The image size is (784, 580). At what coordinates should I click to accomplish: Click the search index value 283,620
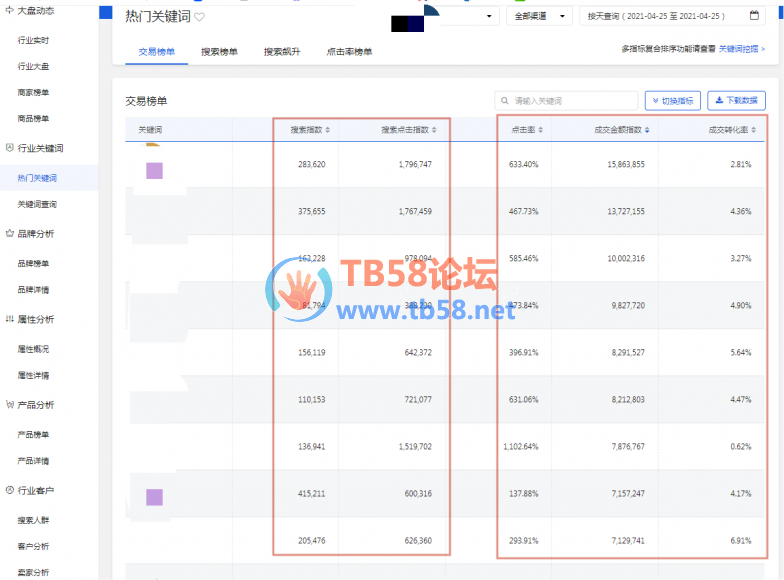pyautogui.click(x=312, y=164)
